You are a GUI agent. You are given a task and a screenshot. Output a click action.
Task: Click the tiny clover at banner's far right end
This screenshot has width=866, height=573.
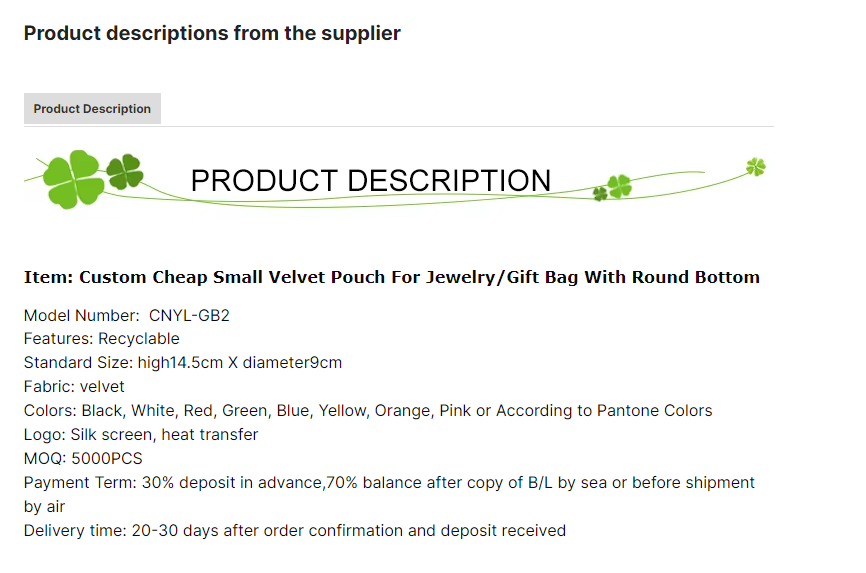pos(756,166)
